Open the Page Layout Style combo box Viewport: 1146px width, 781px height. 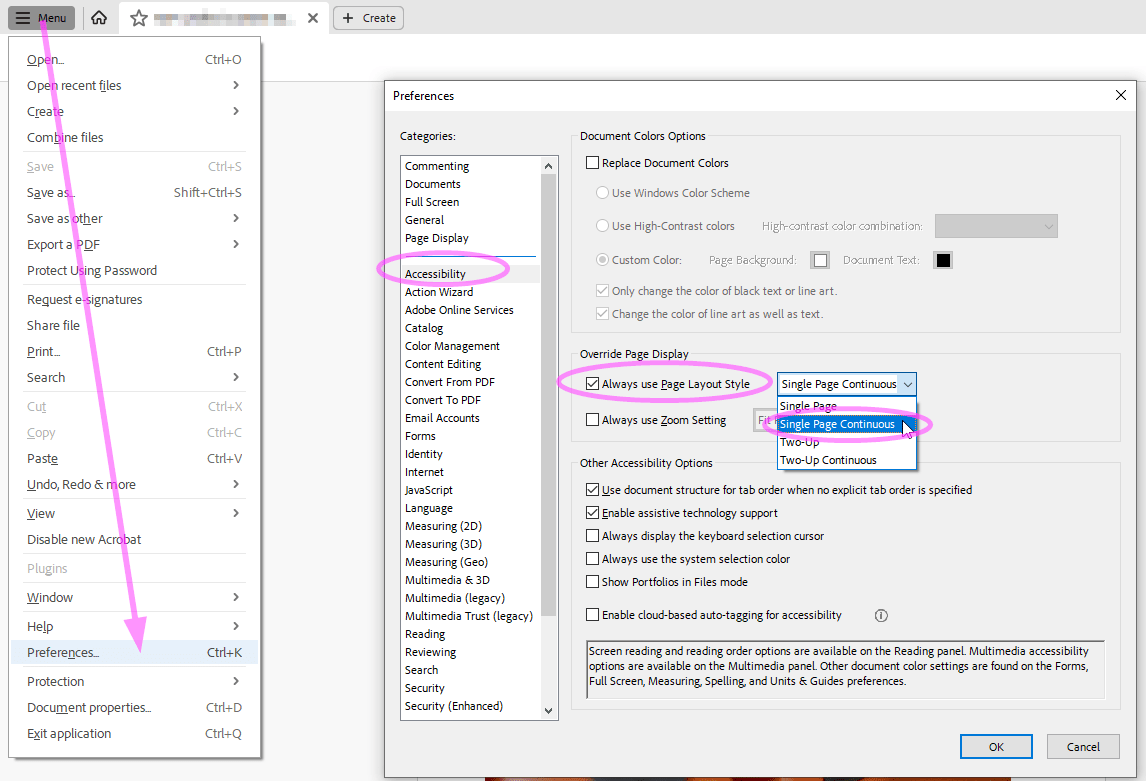click(907, 383)
